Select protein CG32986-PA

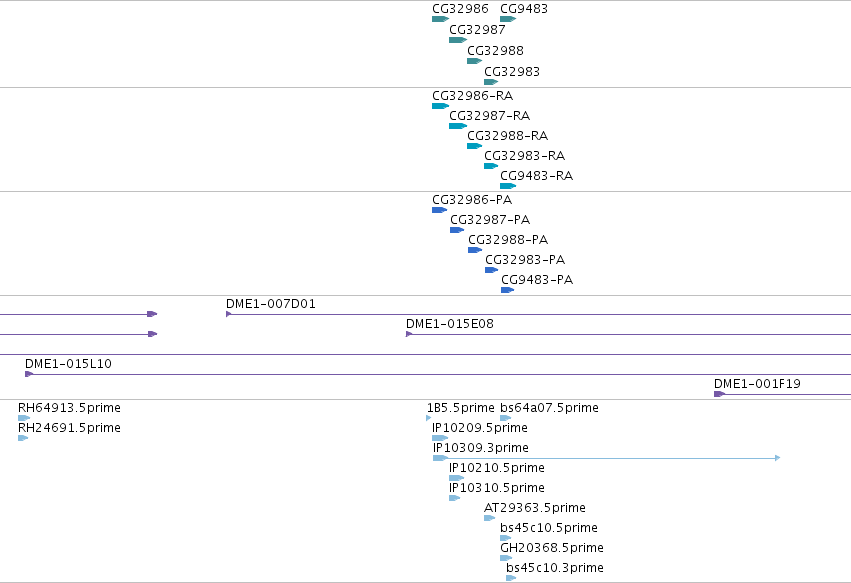click(x=472, y=200)
